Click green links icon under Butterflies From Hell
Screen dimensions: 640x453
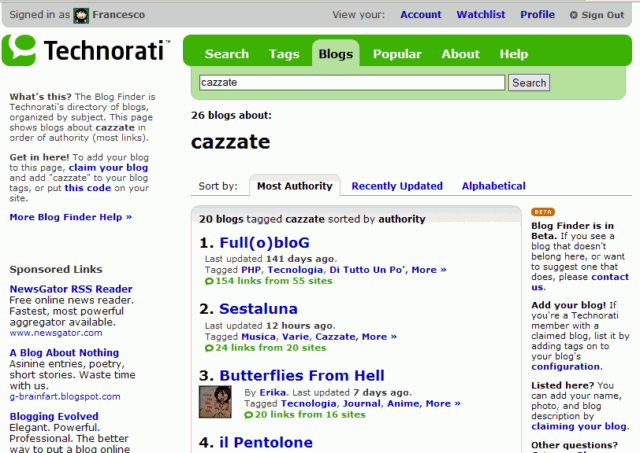(x=249, y=415)
